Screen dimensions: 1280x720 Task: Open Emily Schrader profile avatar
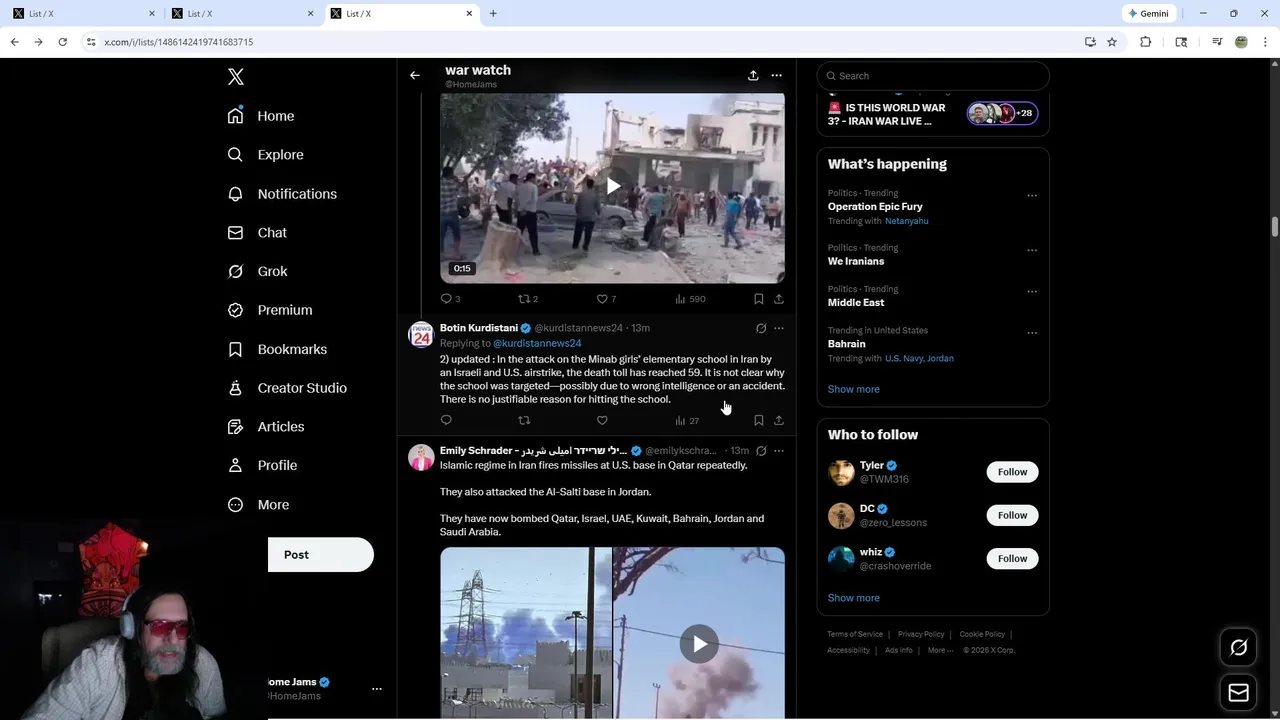(x=421, y=457)
